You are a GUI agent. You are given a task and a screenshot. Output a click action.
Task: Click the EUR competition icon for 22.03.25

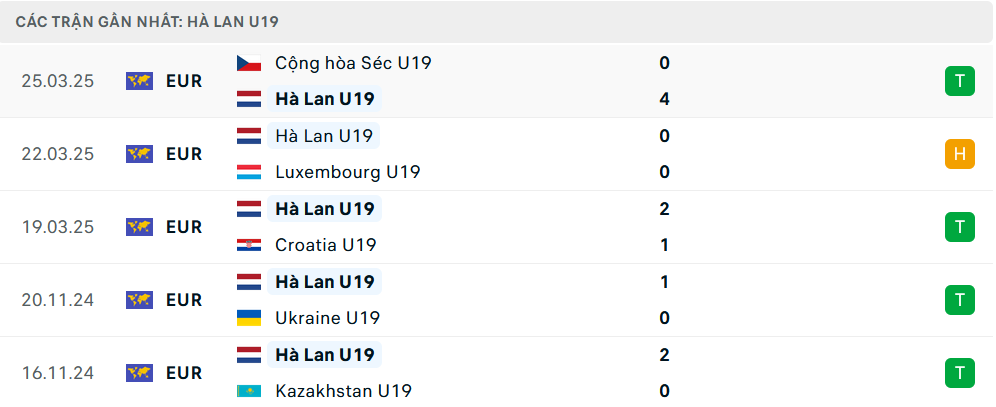pos(139,154)
